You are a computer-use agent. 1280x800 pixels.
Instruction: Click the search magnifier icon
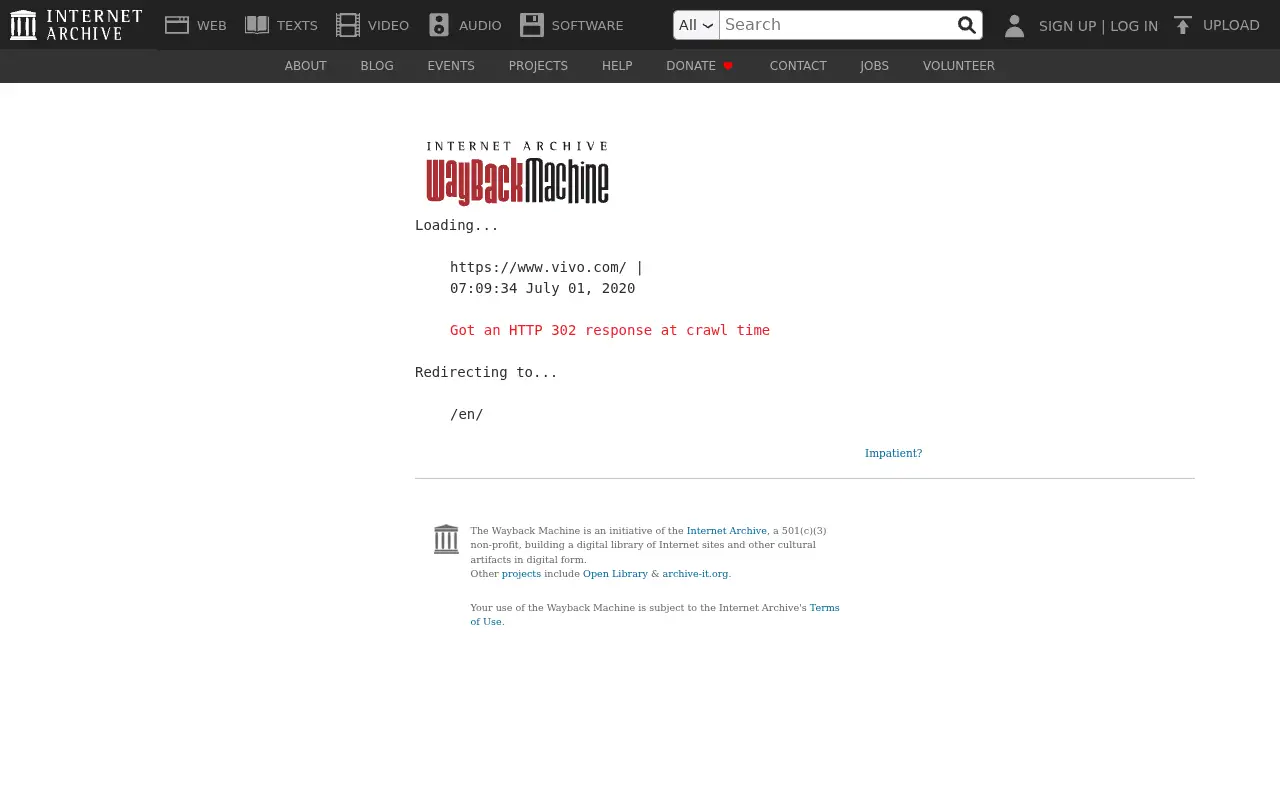[x=966, y=25]
